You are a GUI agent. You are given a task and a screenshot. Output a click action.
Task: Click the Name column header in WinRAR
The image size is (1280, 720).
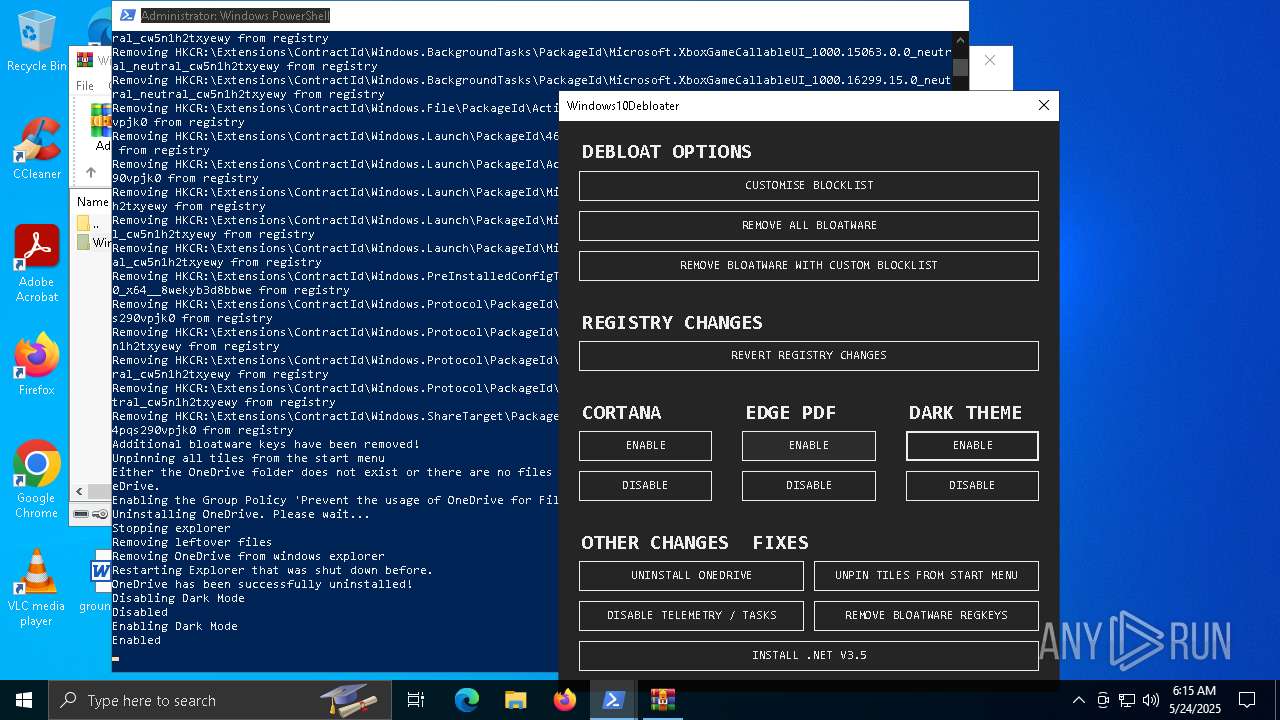(92, 202)
